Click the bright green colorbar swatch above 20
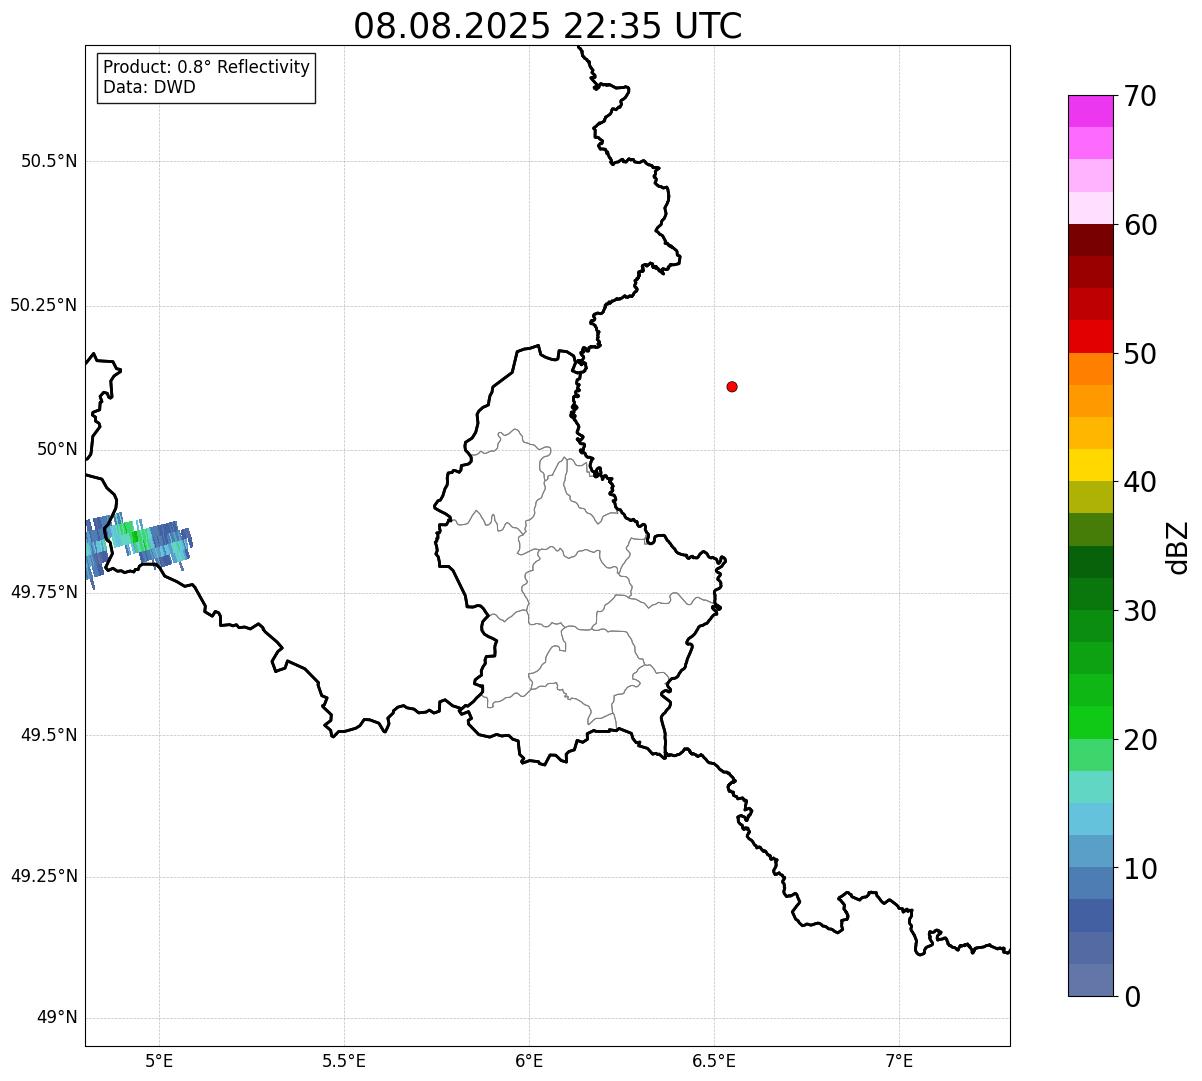This screenshot has height=1081, width=1202. (x=1090, y=723)
